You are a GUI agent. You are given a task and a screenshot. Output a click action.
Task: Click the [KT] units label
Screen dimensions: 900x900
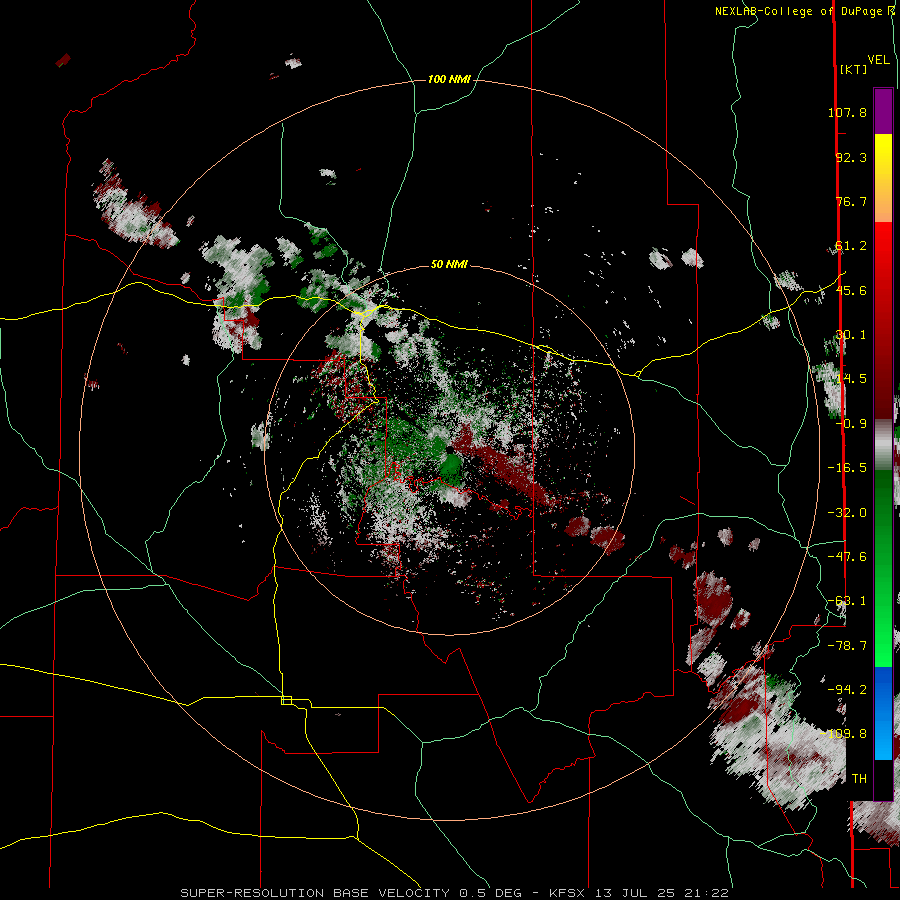coord(854,69)
